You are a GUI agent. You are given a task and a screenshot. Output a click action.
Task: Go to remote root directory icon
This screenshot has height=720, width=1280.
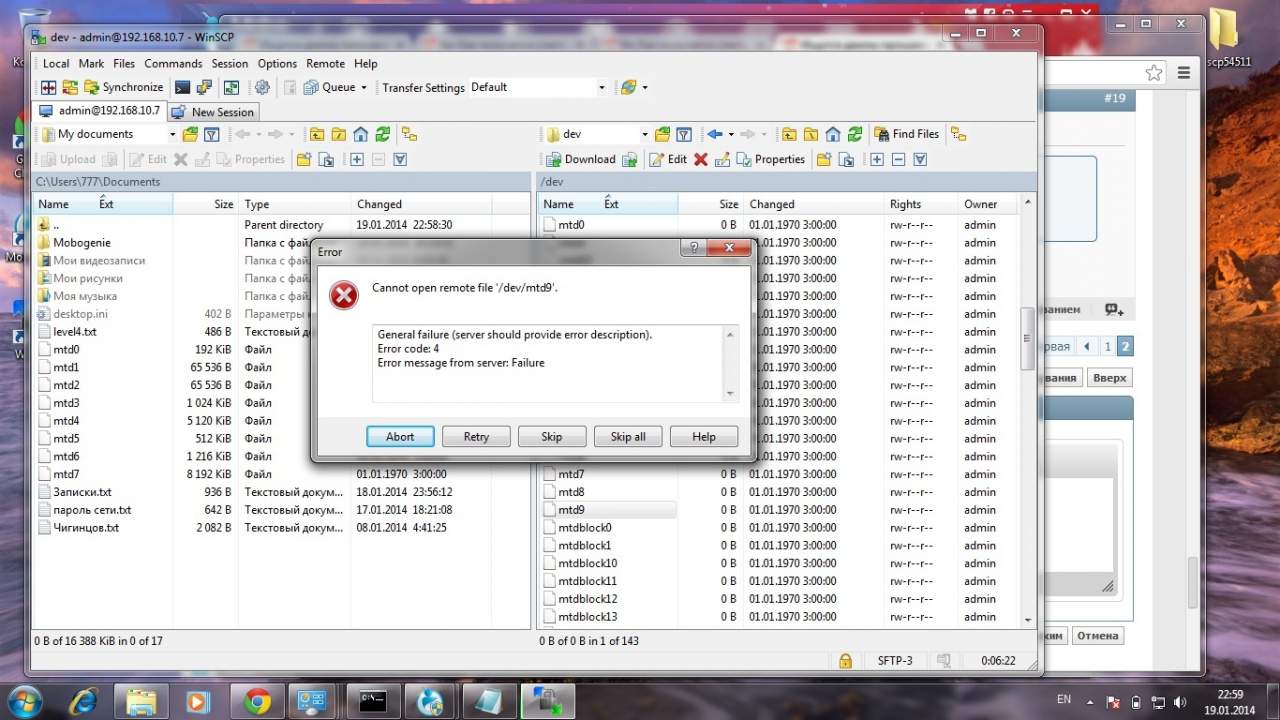[x=811, y=134]
